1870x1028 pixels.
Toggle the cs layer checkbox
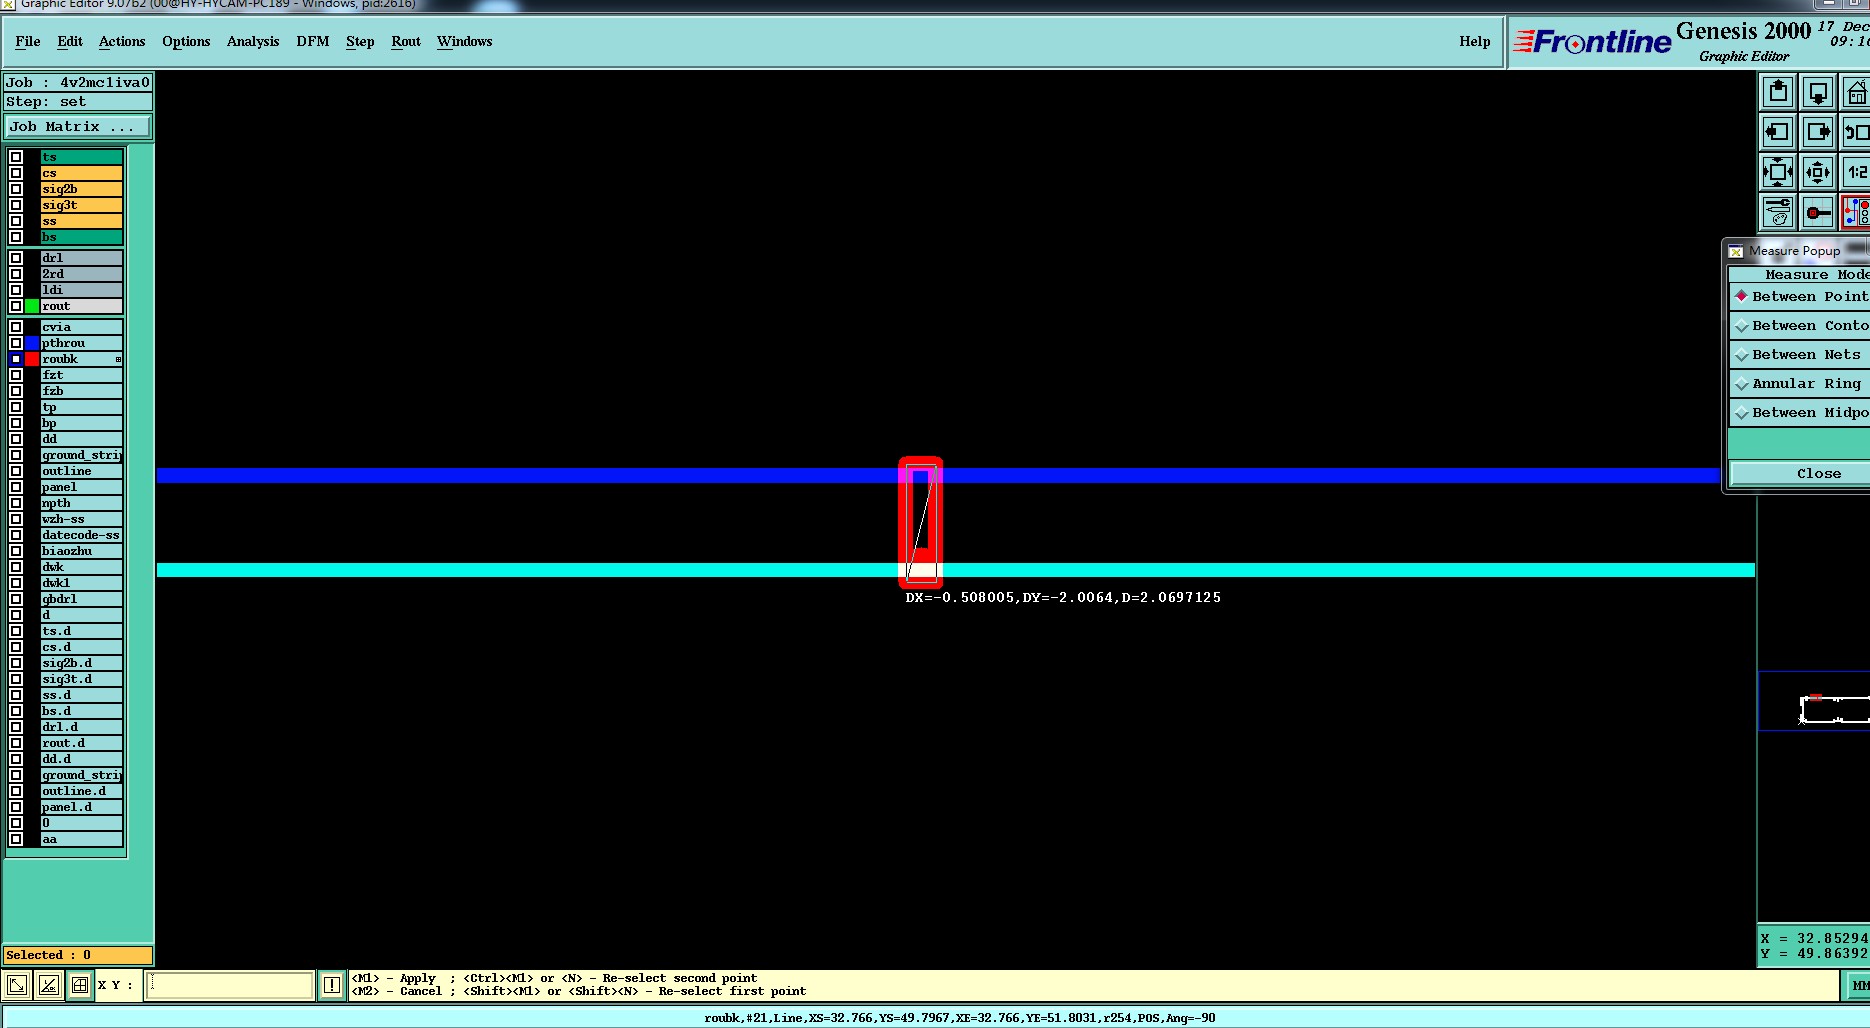16,173
